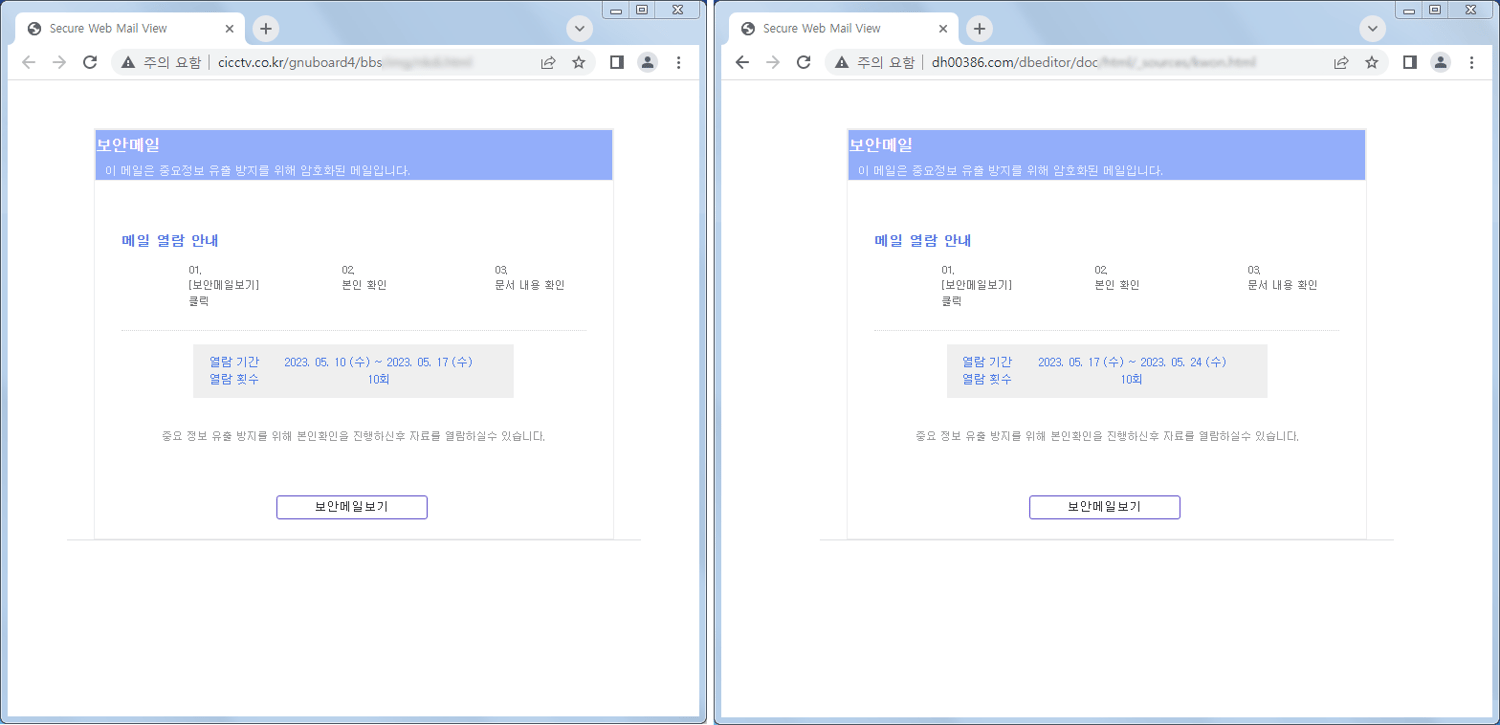Screen dimensions: 1500x725
Task: Bookmark page with star in right window
Action: 1371,62
